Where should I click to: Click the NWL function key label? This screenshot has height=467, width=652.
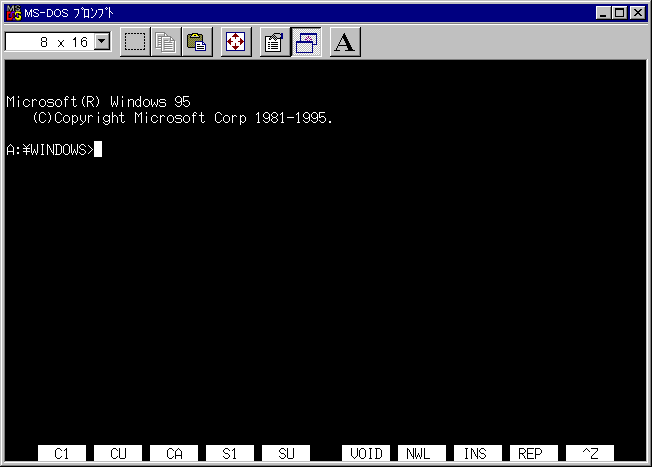[422, 453]
